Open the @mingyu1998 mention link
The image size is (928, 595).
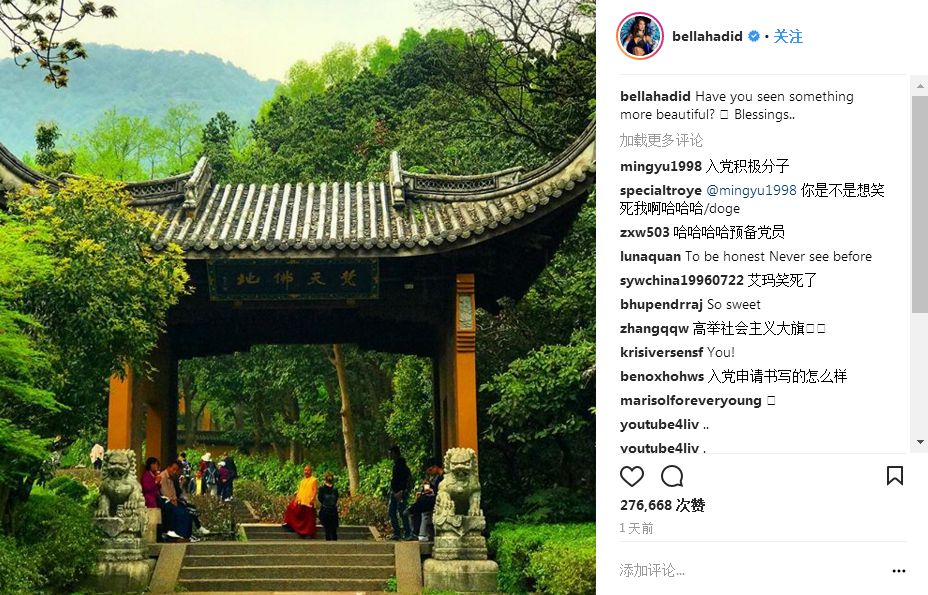pyautogui.click(x=751, y=190)
